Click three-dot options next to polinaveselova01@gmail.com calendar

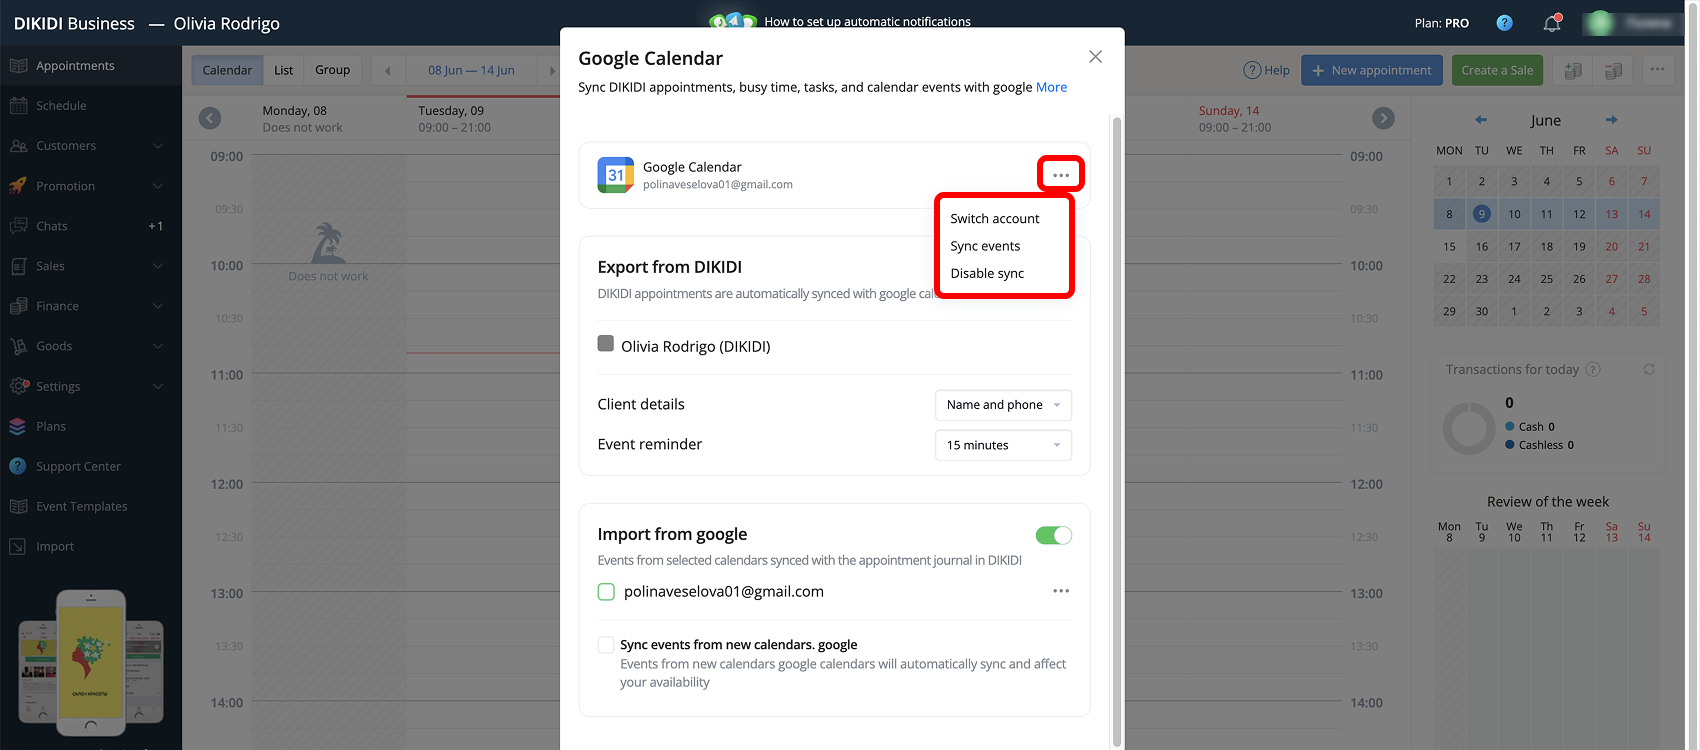click(x=1061, y=591)
